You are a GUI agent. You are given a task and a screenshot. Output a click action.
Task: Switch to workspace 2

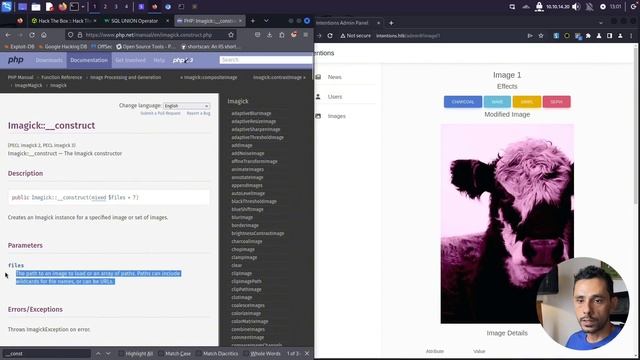pyautogui.click(x=105, y=7)
